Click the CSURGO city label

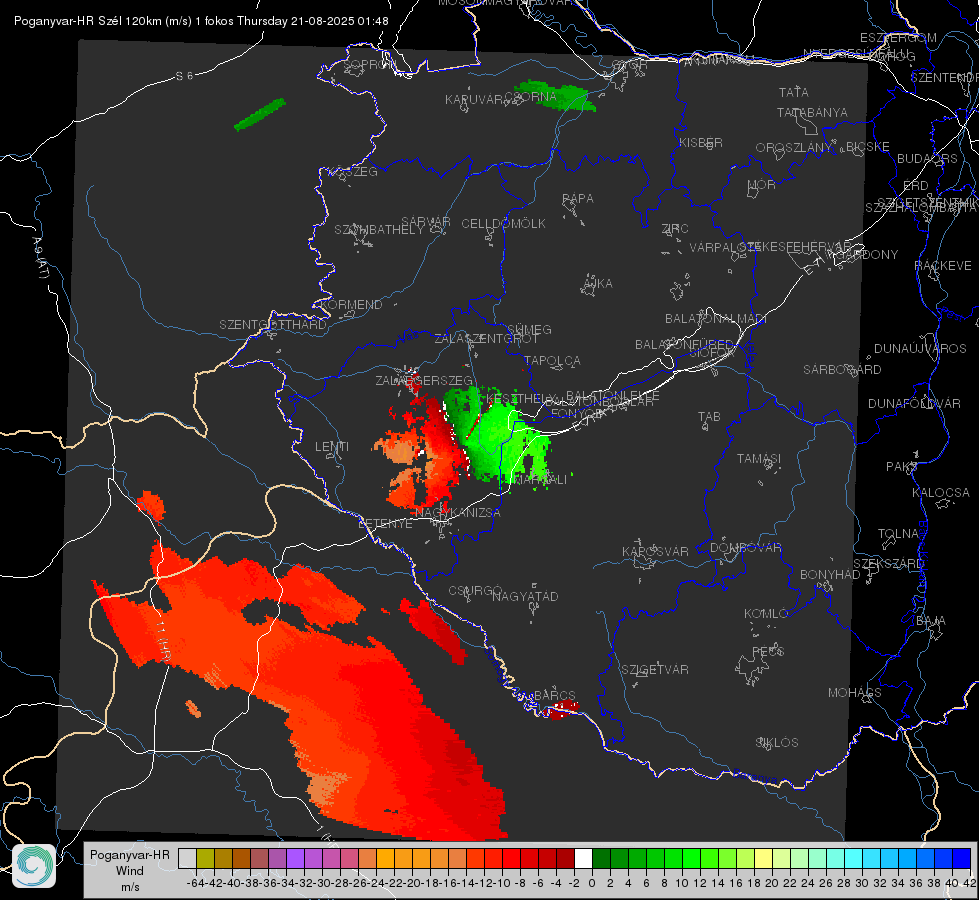(x=475, y=591)
